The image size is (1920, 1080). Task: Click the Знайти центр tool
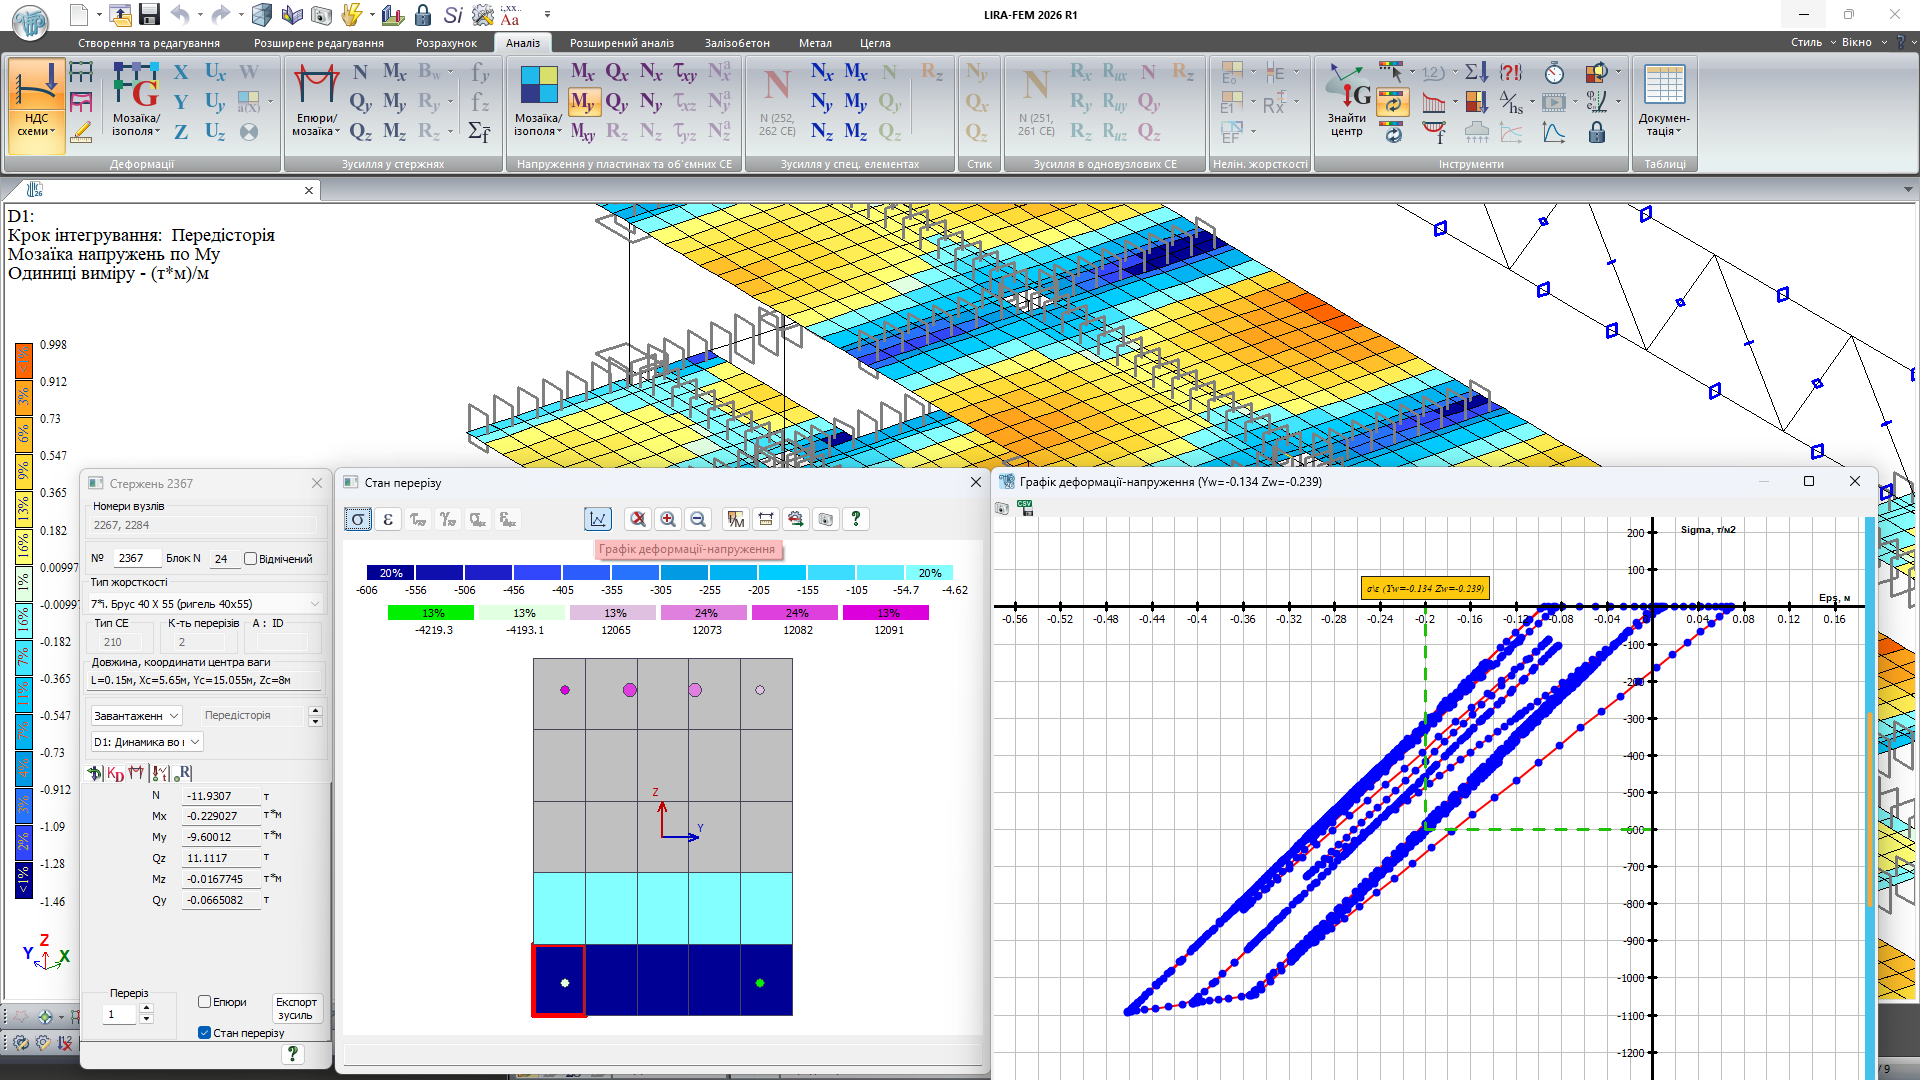click(1347, 100)
